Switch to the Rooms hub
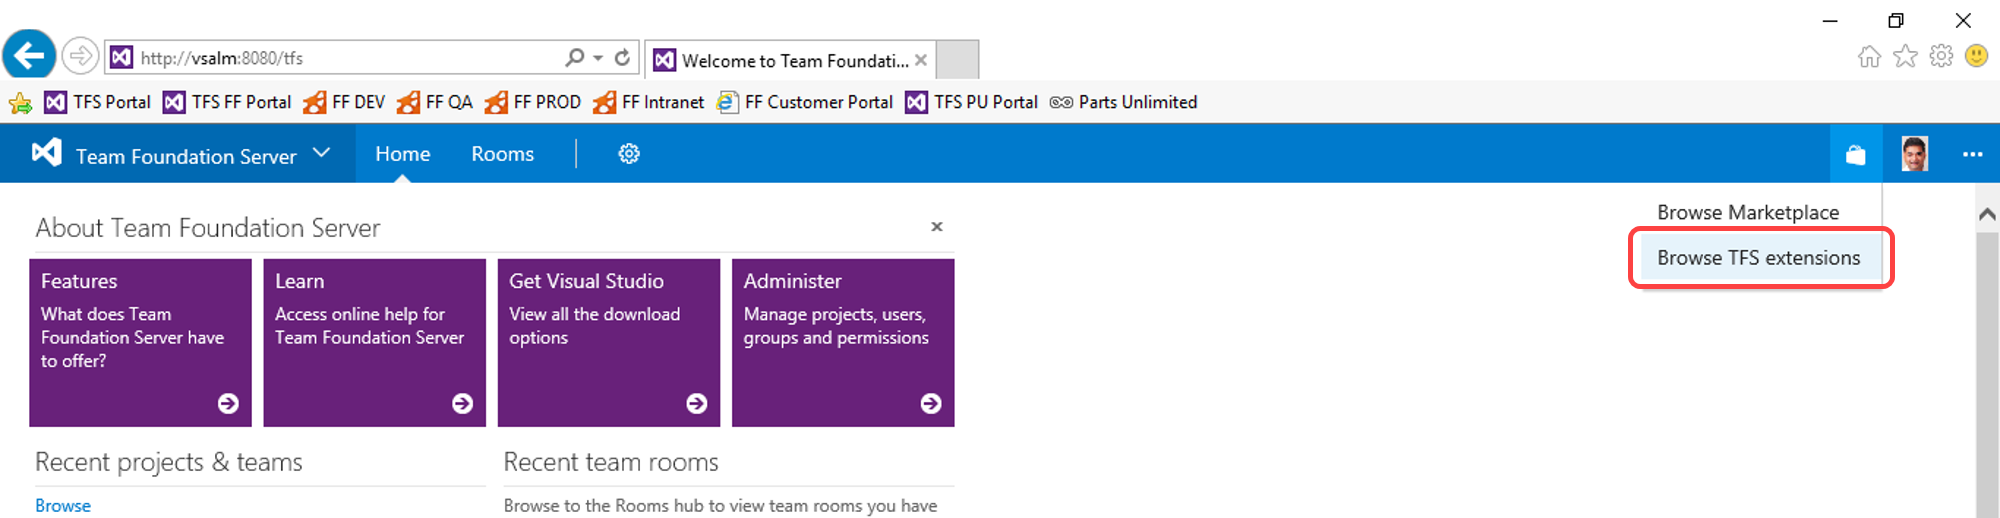 coord(503,154)
